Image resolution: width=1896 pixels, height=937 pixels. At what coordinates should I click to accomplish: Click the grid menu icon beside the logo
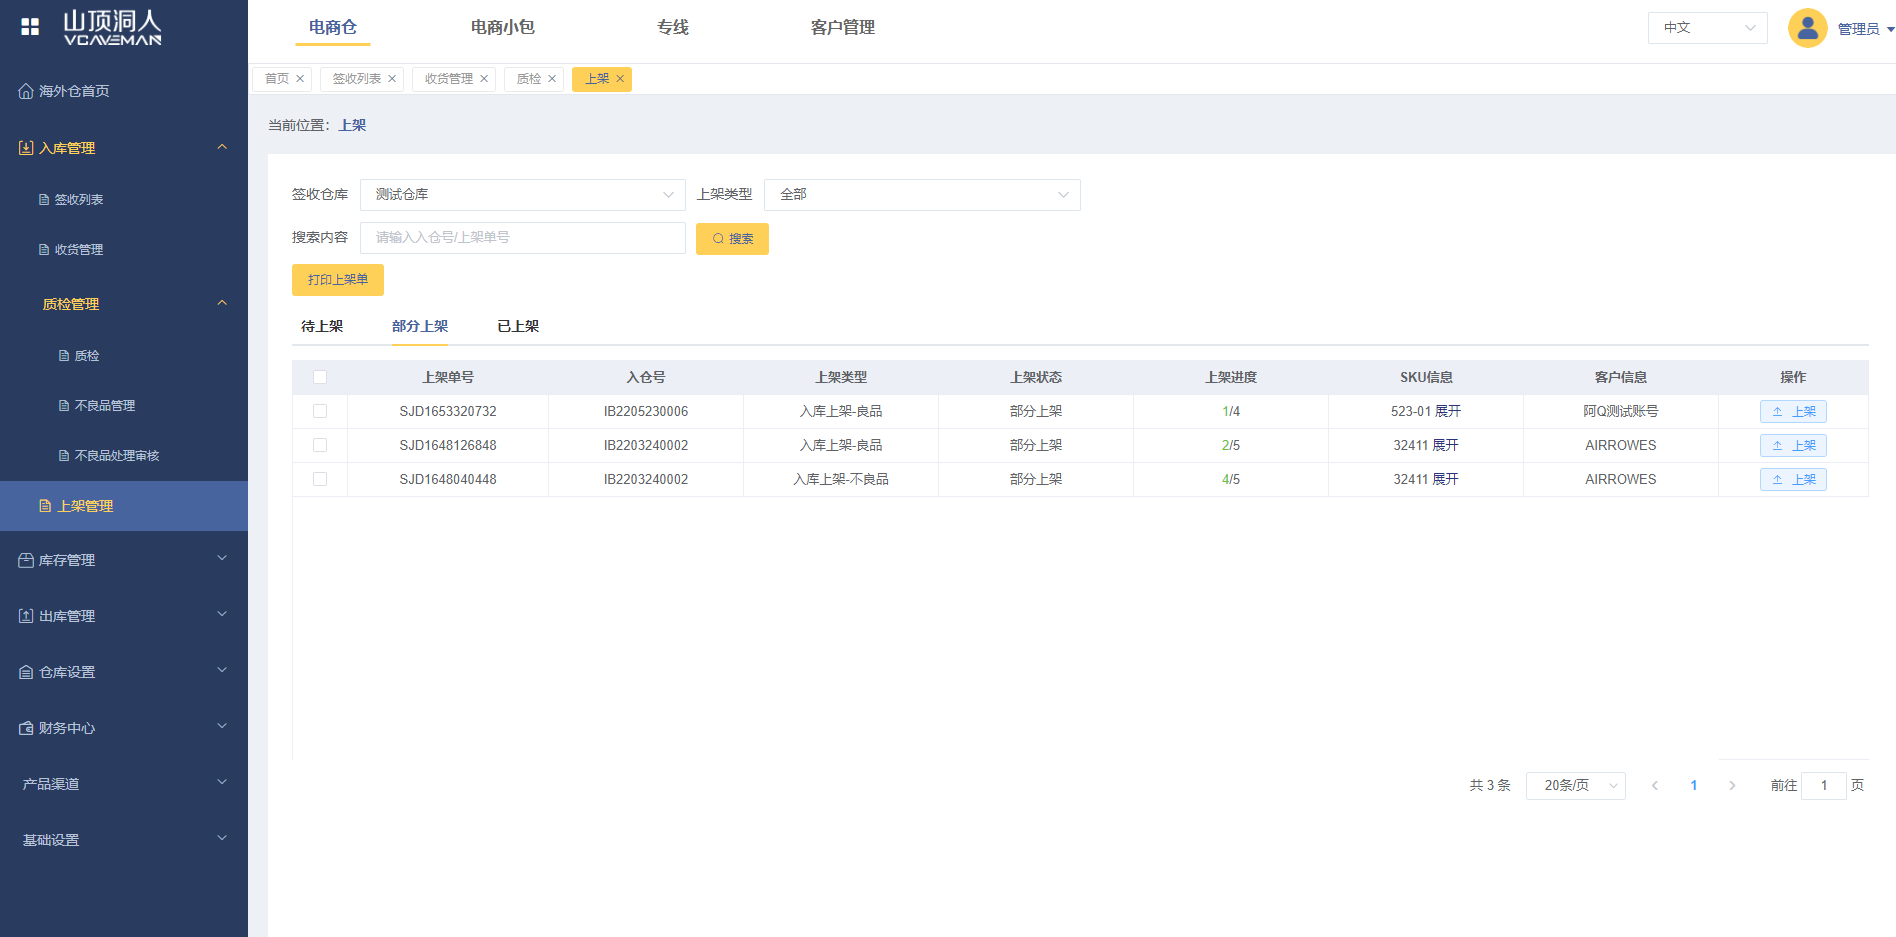[x=30, y=27]
